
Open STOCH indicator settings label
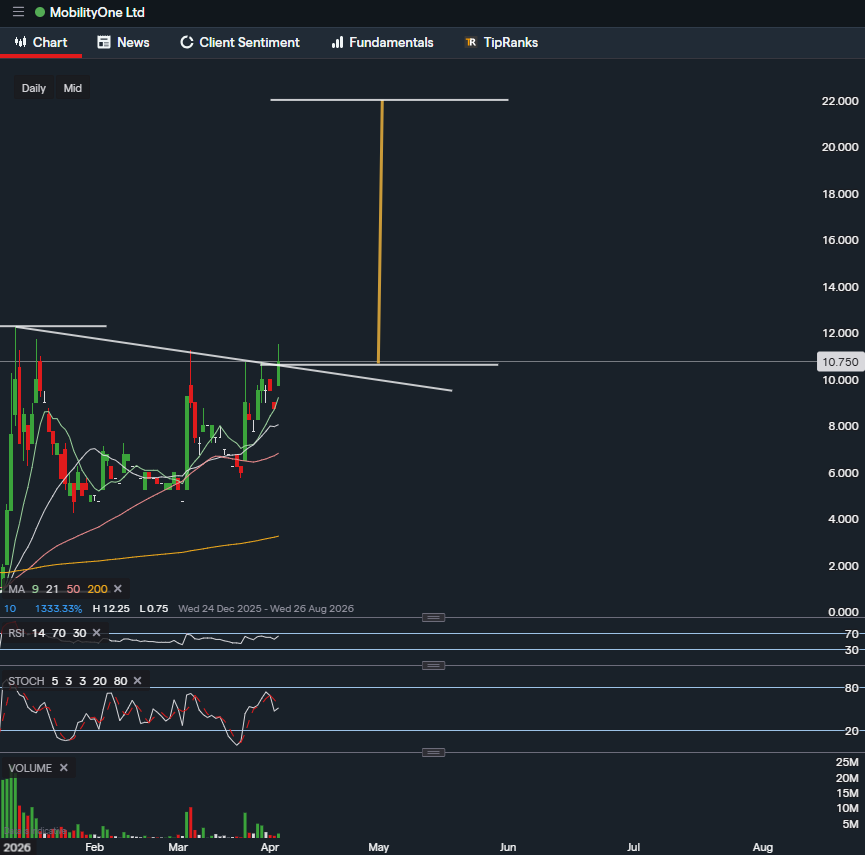(26, 681)
